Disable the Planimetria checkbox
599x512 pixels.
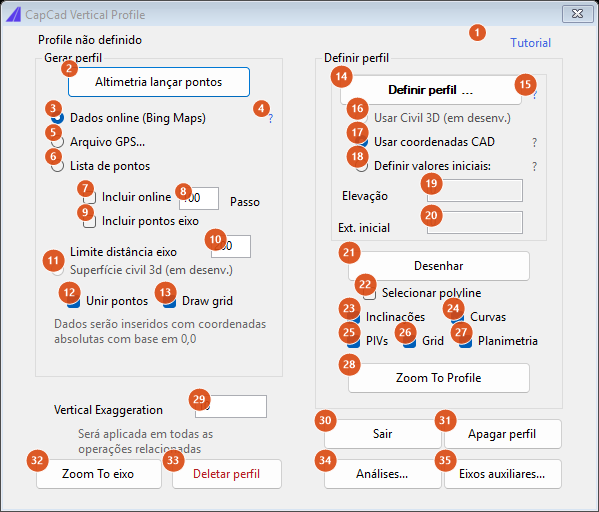[465, 342]
